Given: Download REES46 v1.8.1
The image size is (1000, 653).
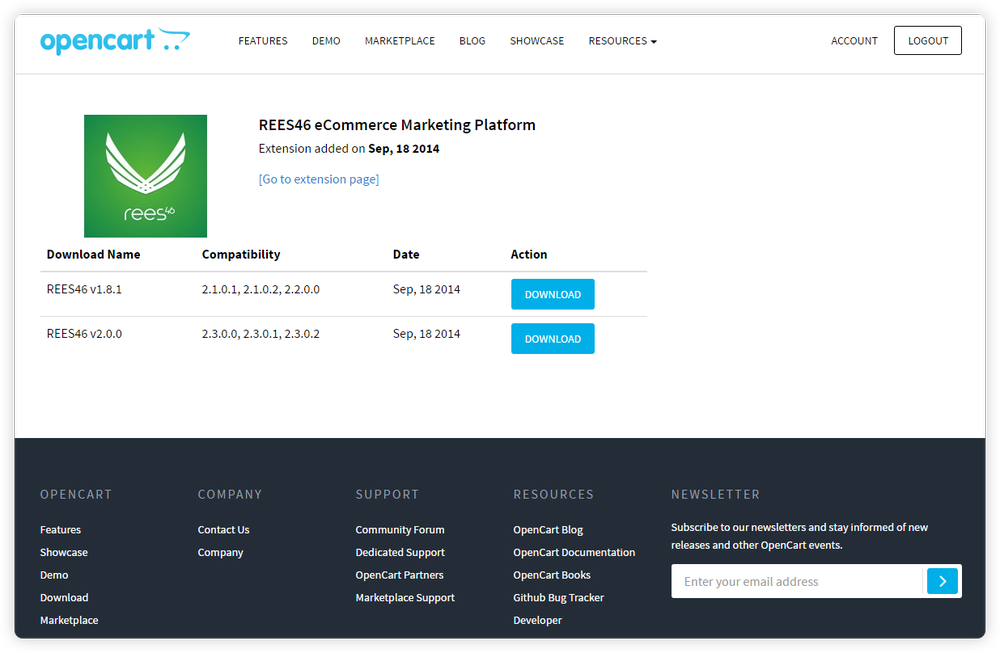Looking at the screenshot, I should pyautogui.click(x=552, y=294).
